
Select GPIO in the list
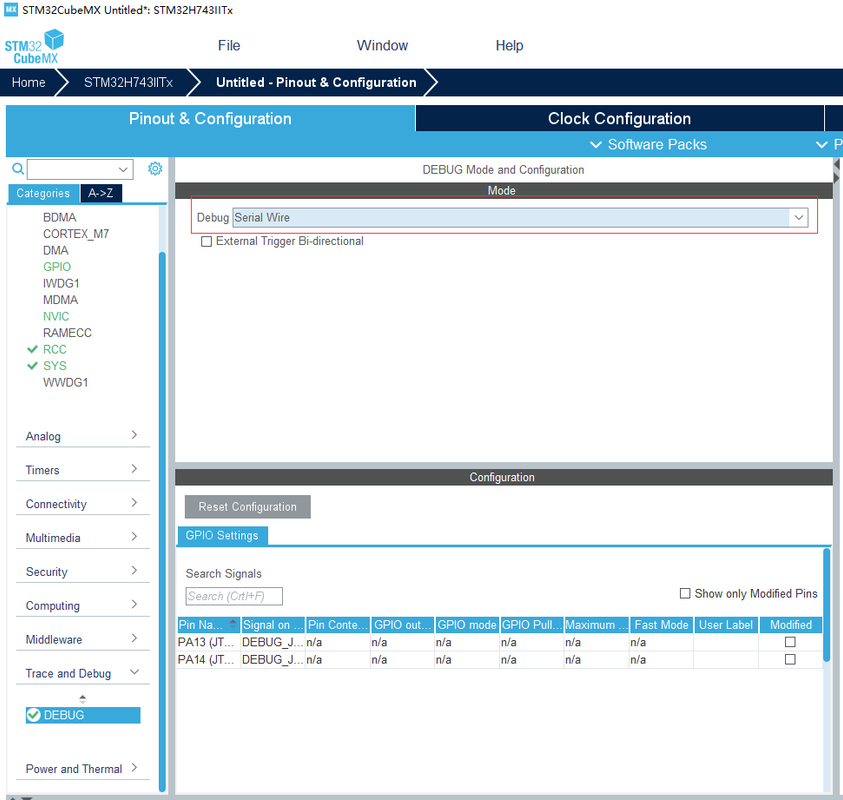(57, 267)
